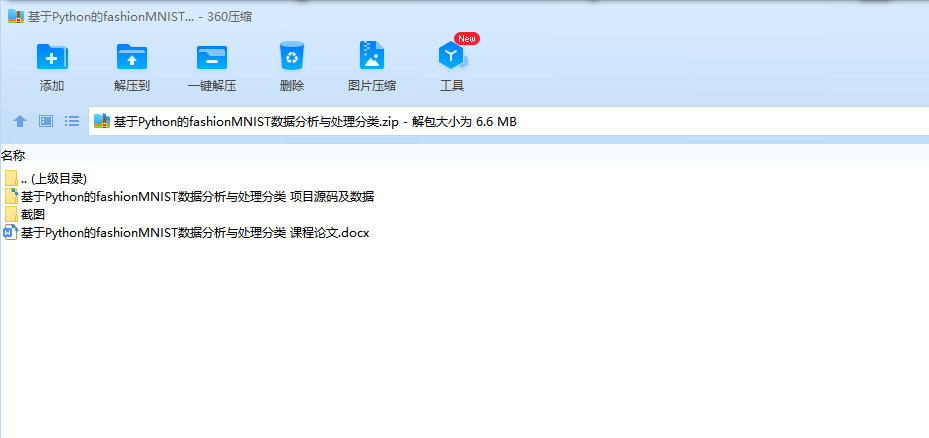The width and height of the screenshot is (929, 438).
Task: Select the 课程论文.docx file
Action: click(x=187, y=233)
